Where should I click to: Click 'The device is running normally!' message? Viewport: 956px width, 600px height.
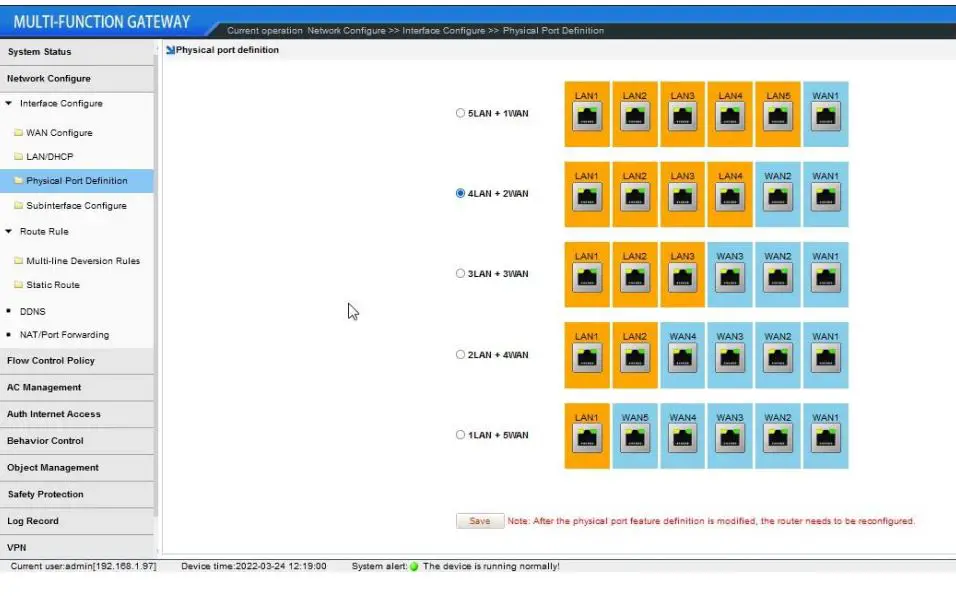click(x=491, y=566)
